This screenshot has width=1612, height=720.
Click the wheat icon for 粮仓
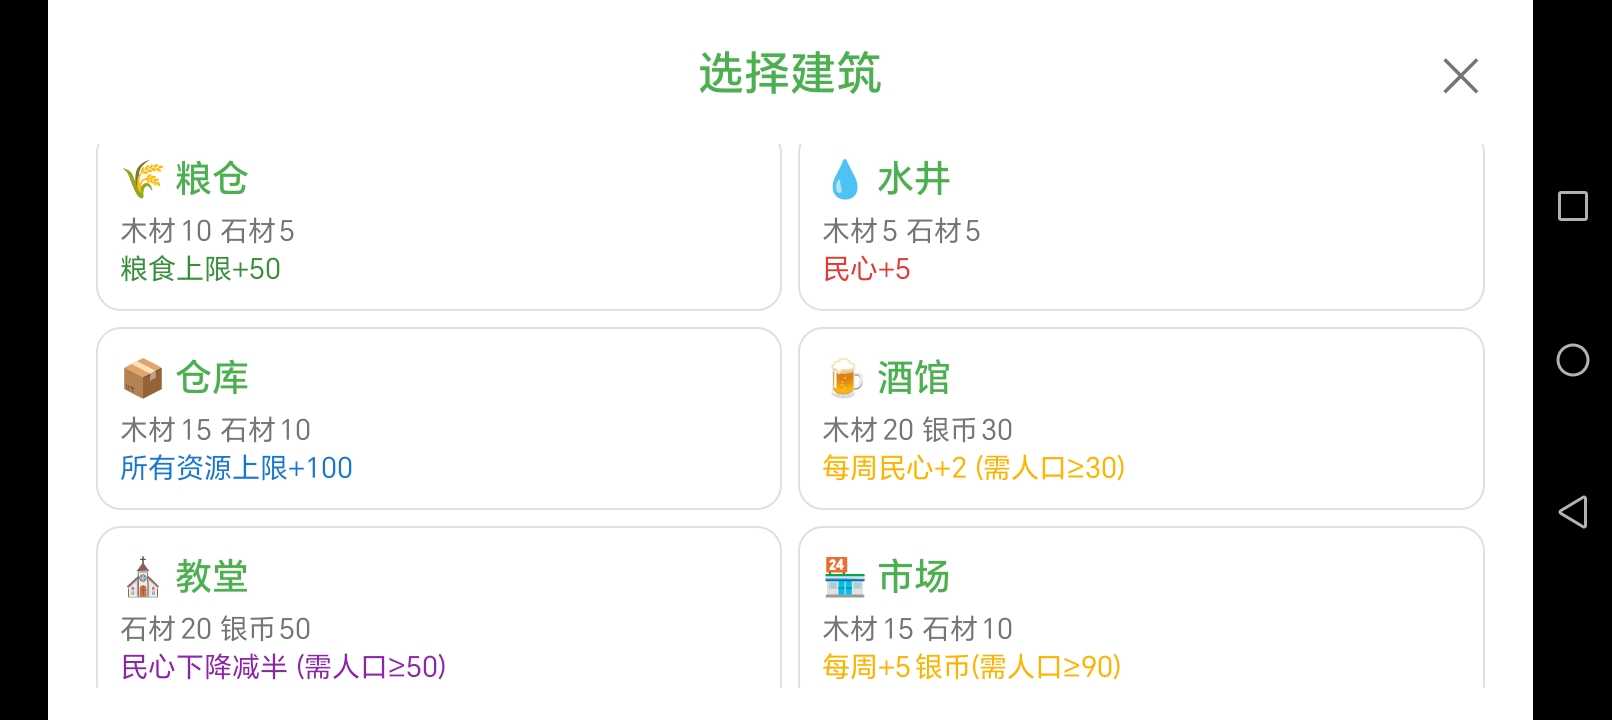click(x=142, y=179)
